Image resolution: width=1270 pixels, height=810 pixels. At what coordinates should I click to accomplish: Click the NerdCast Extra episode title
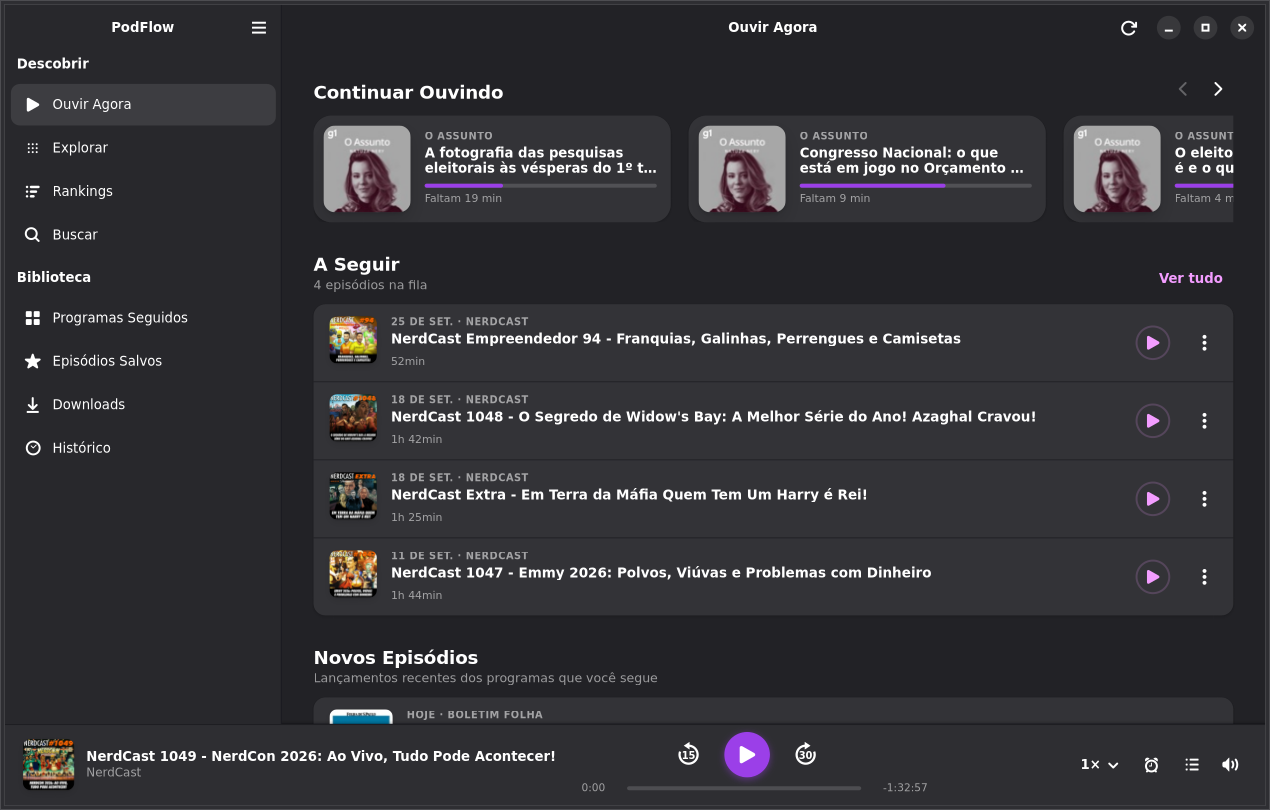pyautogui.click(x=629, y=495)
